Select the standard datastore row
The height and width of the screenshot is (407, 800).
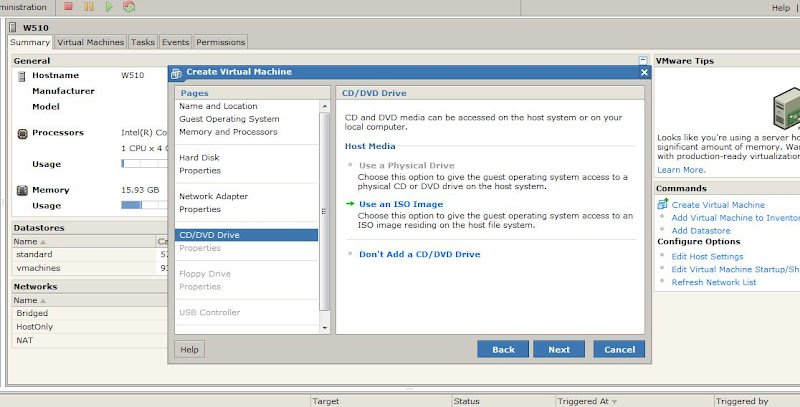[90, 254]
